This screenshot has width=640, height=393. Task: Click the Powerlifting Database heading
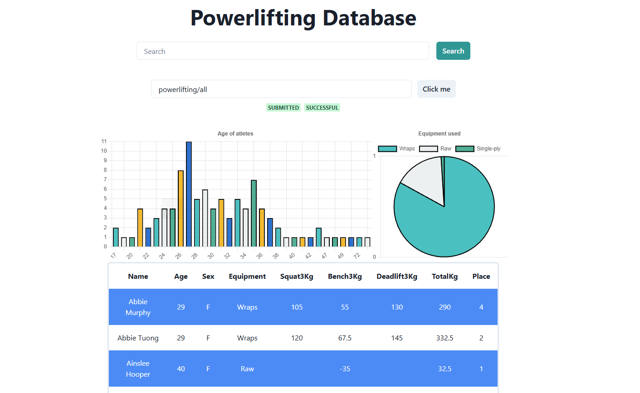click(303, 18)
